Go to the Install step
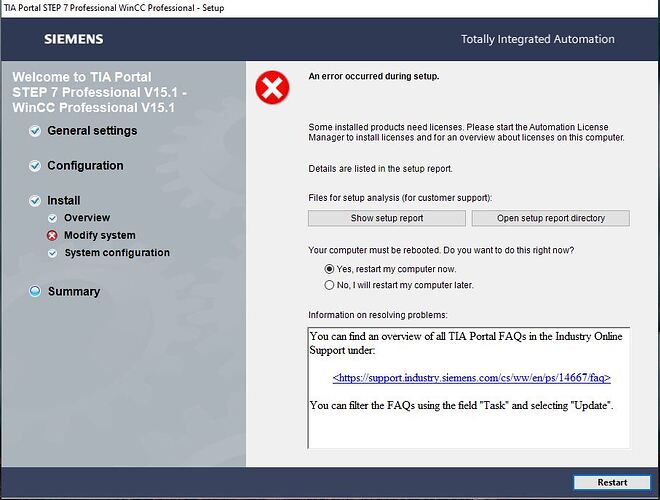This screenshot has width=660, height=500. [x=64, y=201]
